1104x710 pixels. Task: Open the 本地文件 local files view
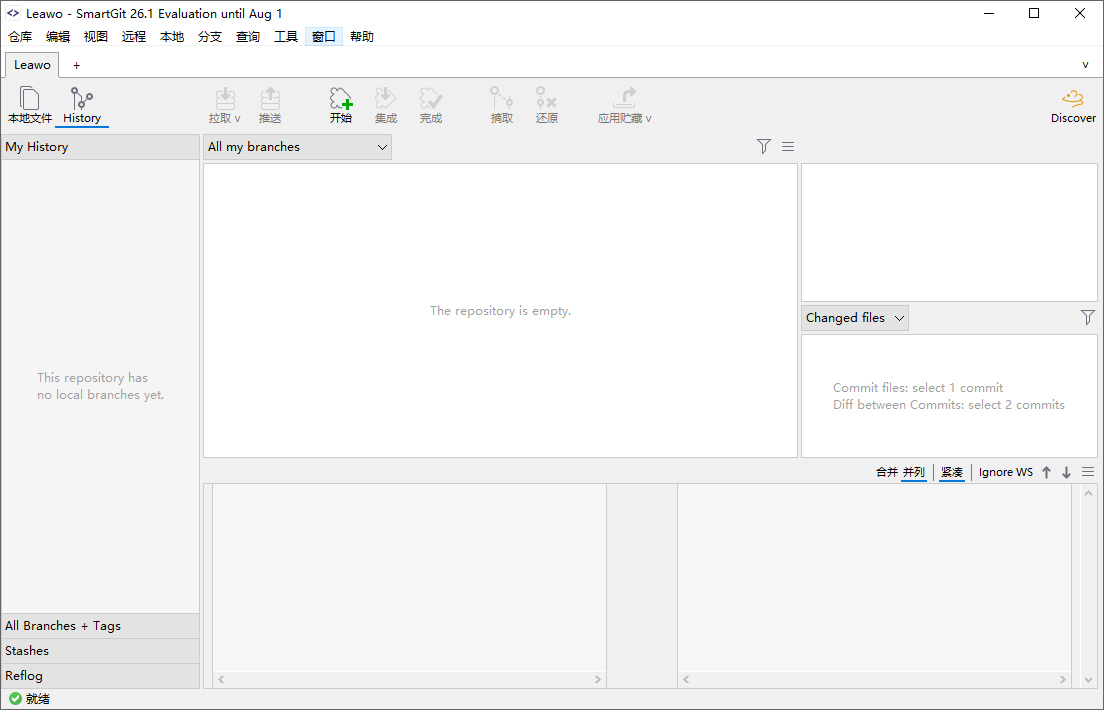coord(30,105)
